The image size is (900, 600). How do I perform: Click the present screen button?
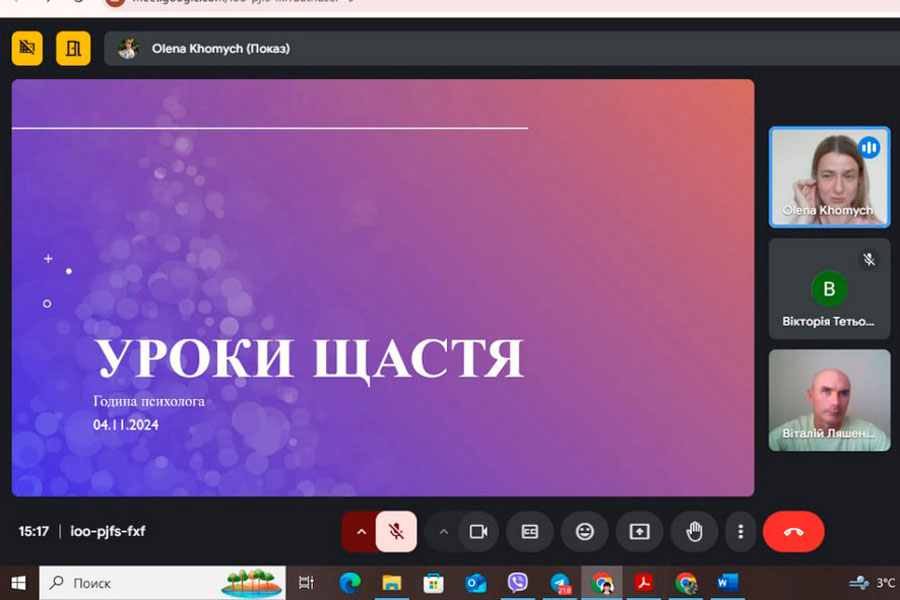click(x=639, y=532)
